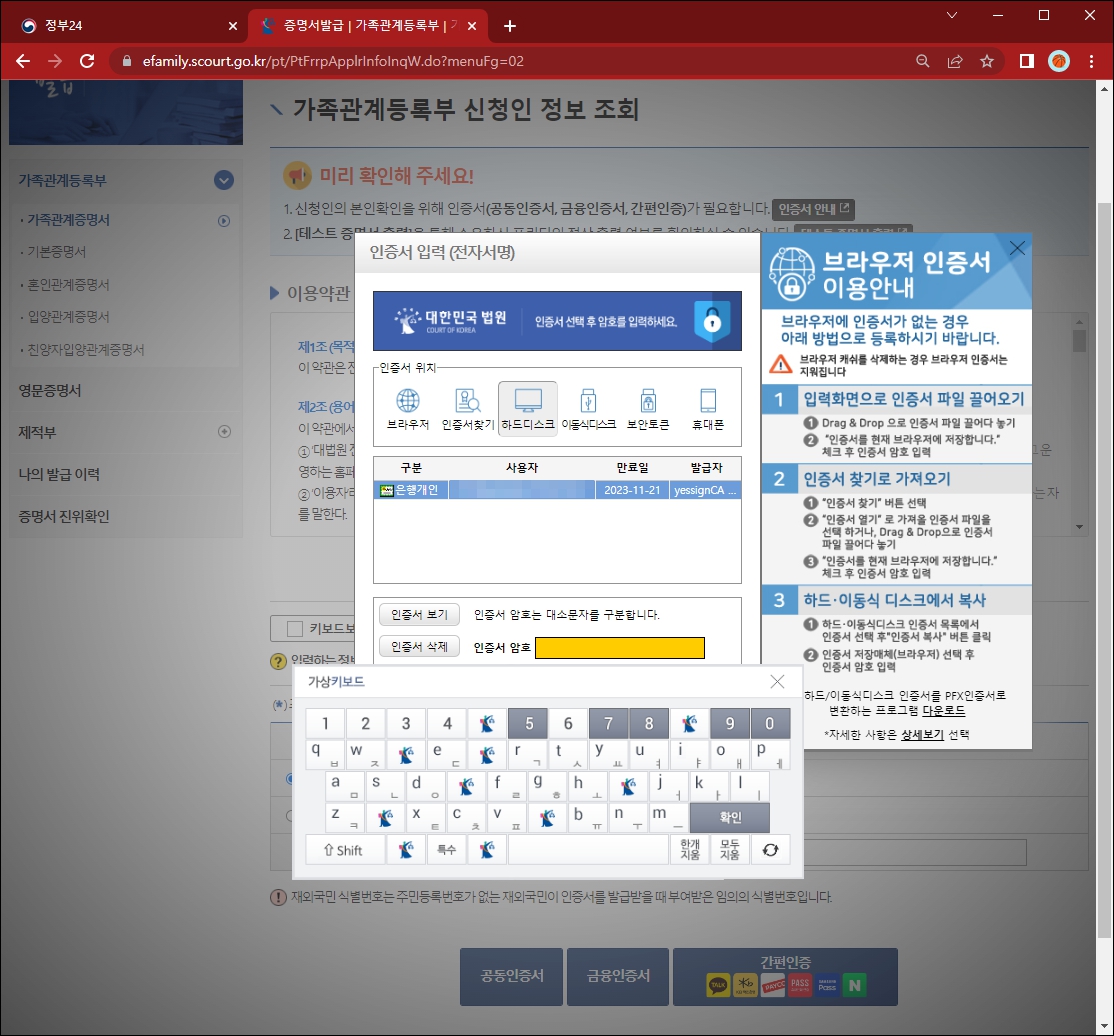This screenshot has width=1114, height=1036.
Task: Click the 특수 key on virtual keyboard
Action: [446, 850]
